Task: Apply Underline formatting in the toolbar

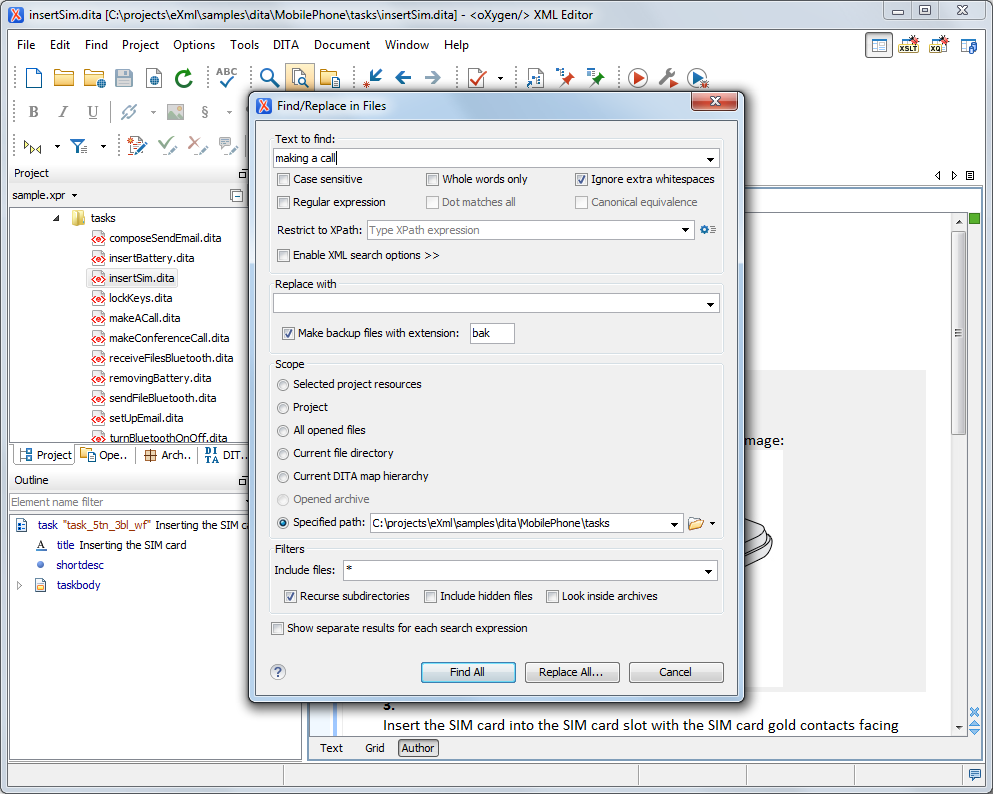Action: pyautogui.click(x=92, y=112)
